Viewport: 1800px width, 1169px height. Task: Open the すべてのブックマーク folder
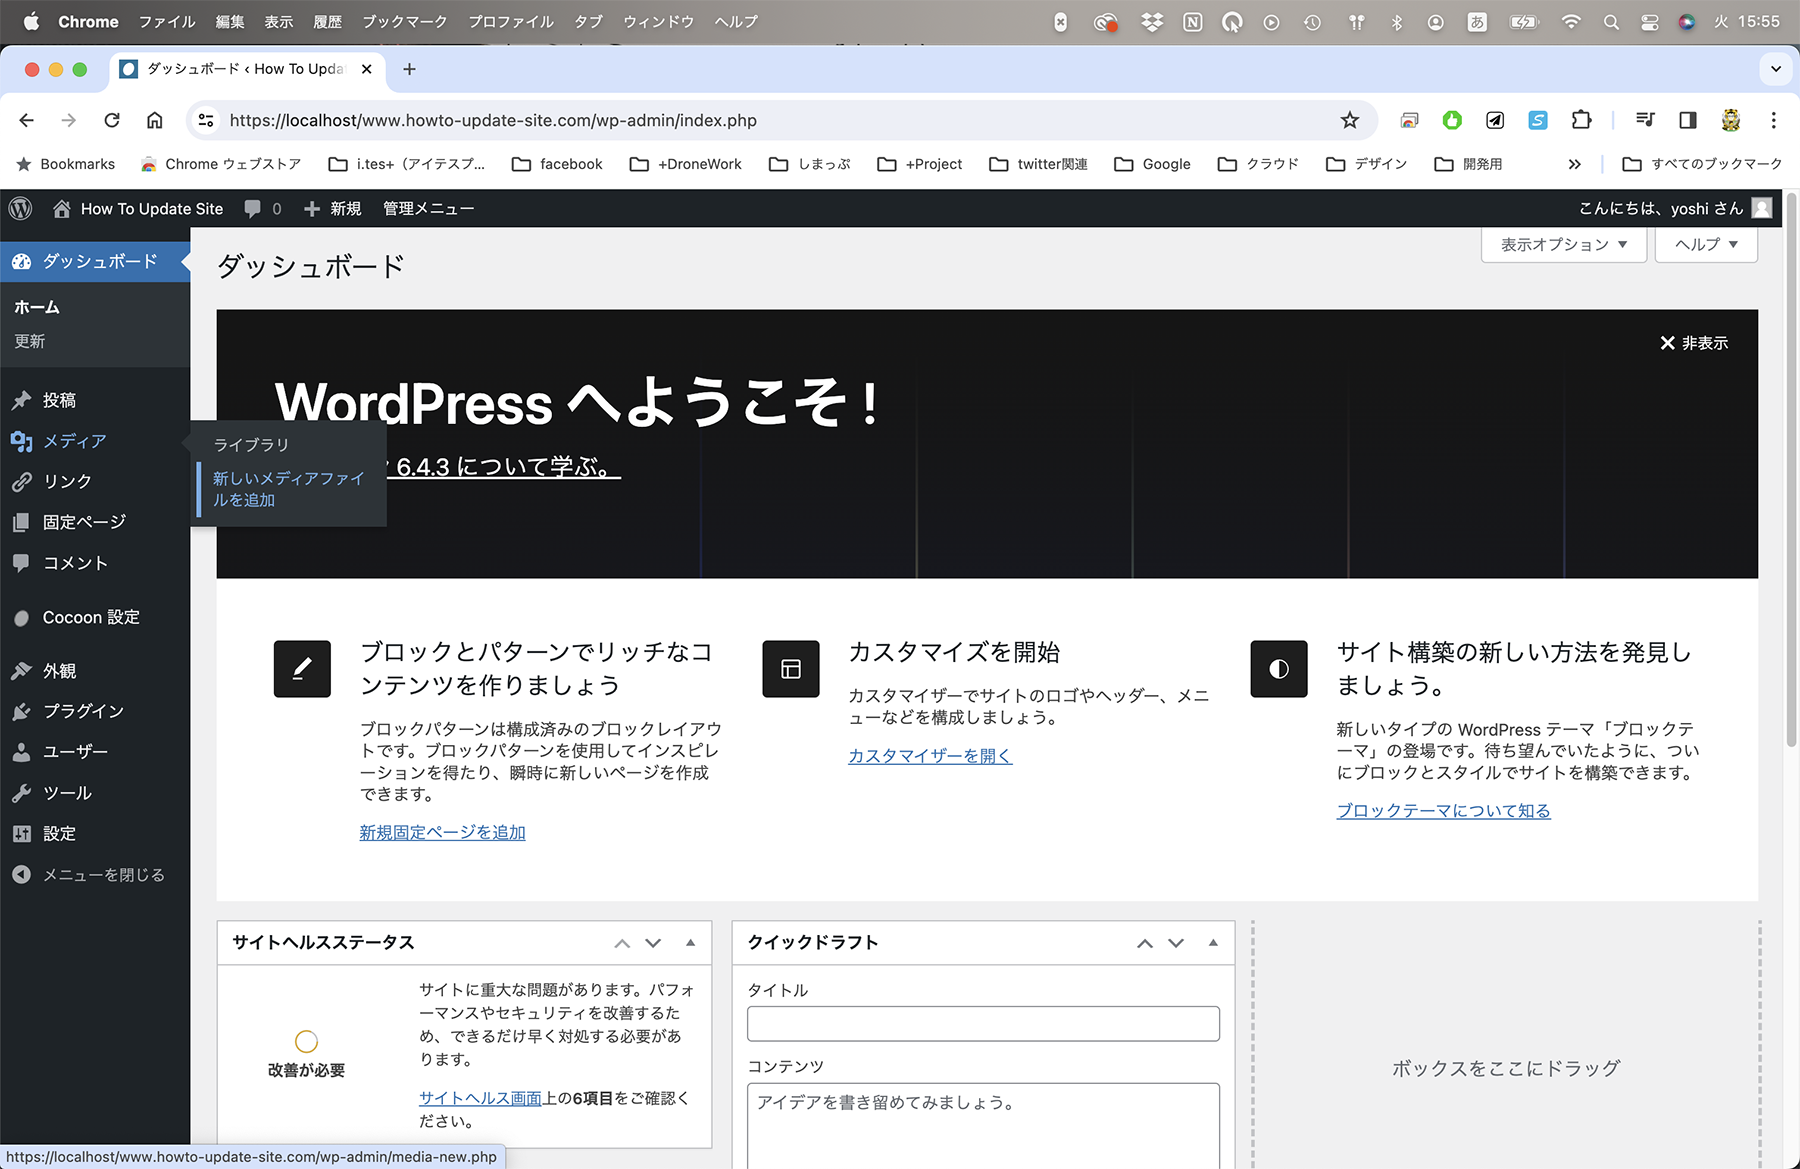1702,164
